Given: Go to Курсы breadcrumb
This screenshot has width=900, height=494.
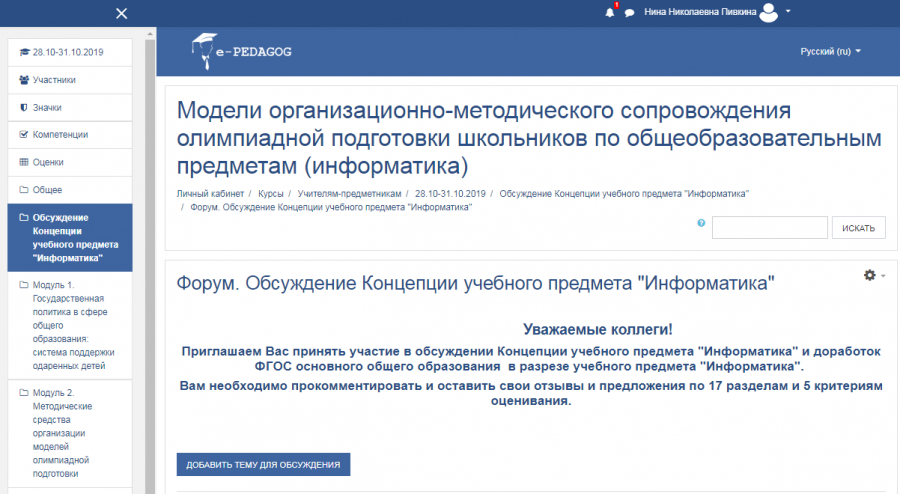Looking at the screenshot, I should click(x=270, y=194).
